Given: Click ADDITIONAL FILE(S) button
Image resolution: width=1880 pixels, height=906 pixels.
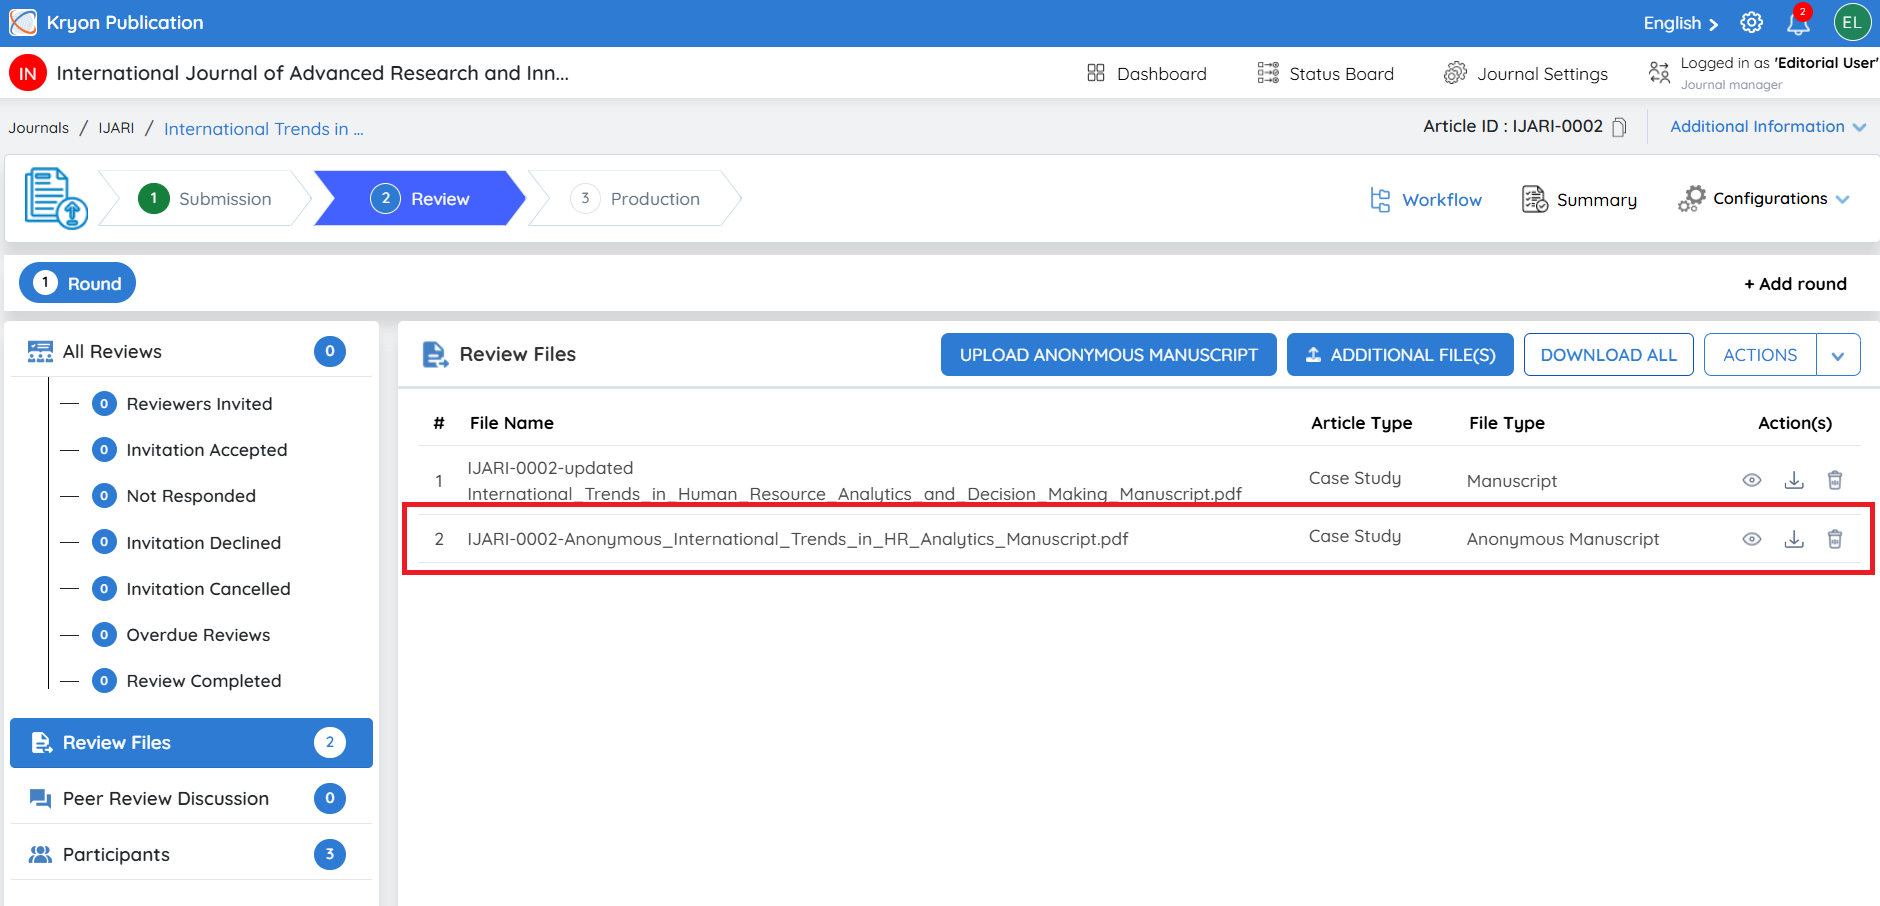Looking at the screenshot, I should (x=1400, y=355).
